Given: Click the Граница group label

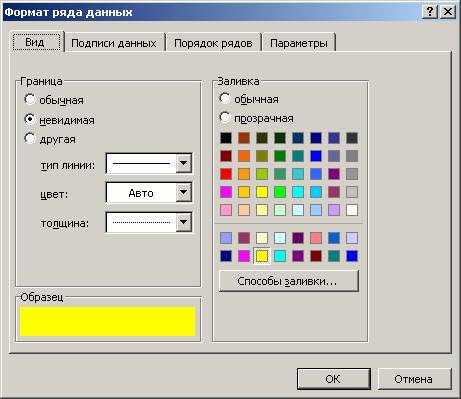Looking at the screenshot, I should pos(41,81).
